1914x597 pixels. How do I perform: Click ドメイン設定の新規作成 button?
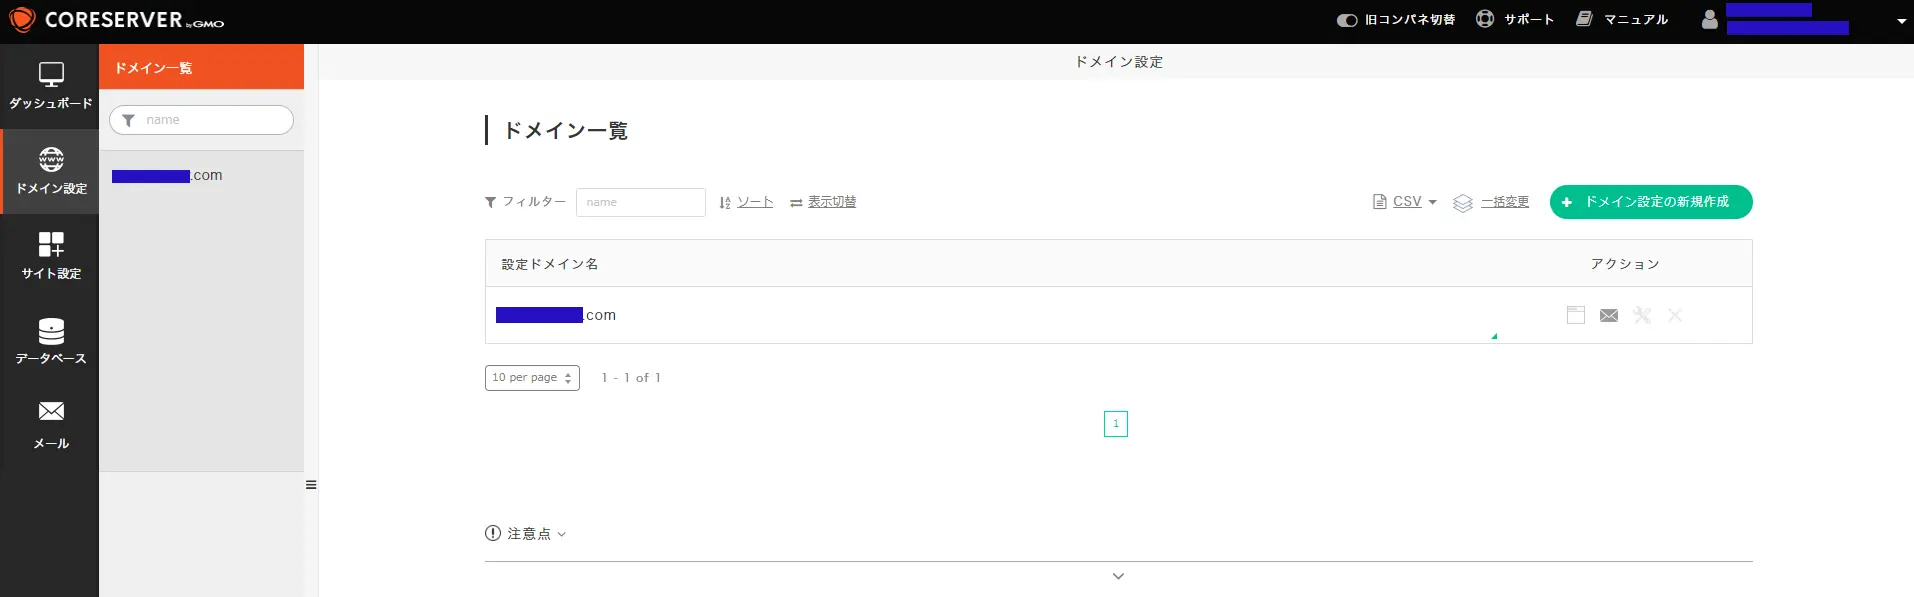tap(1651, 202)
